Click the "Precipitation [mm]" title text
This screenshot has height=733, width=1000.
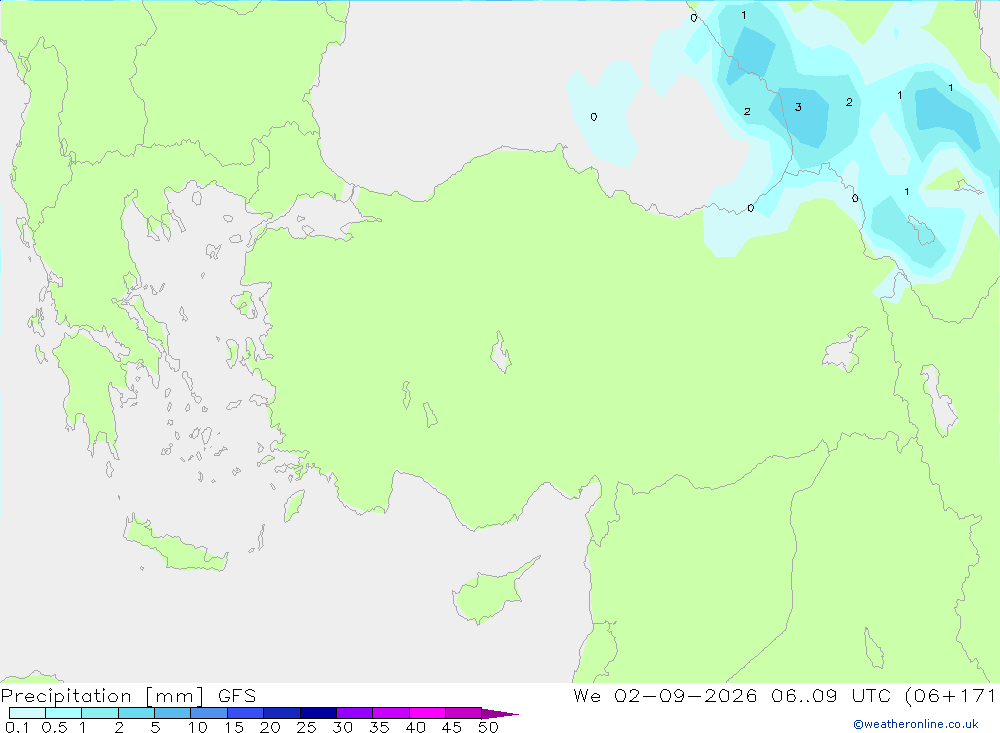coord(103,696)
